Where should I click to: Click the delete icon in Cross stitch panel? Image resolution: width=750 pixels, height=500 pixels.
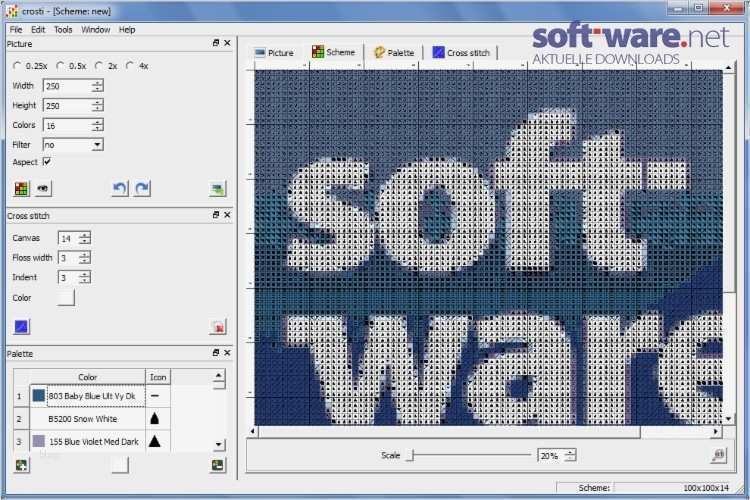[218, 327]
